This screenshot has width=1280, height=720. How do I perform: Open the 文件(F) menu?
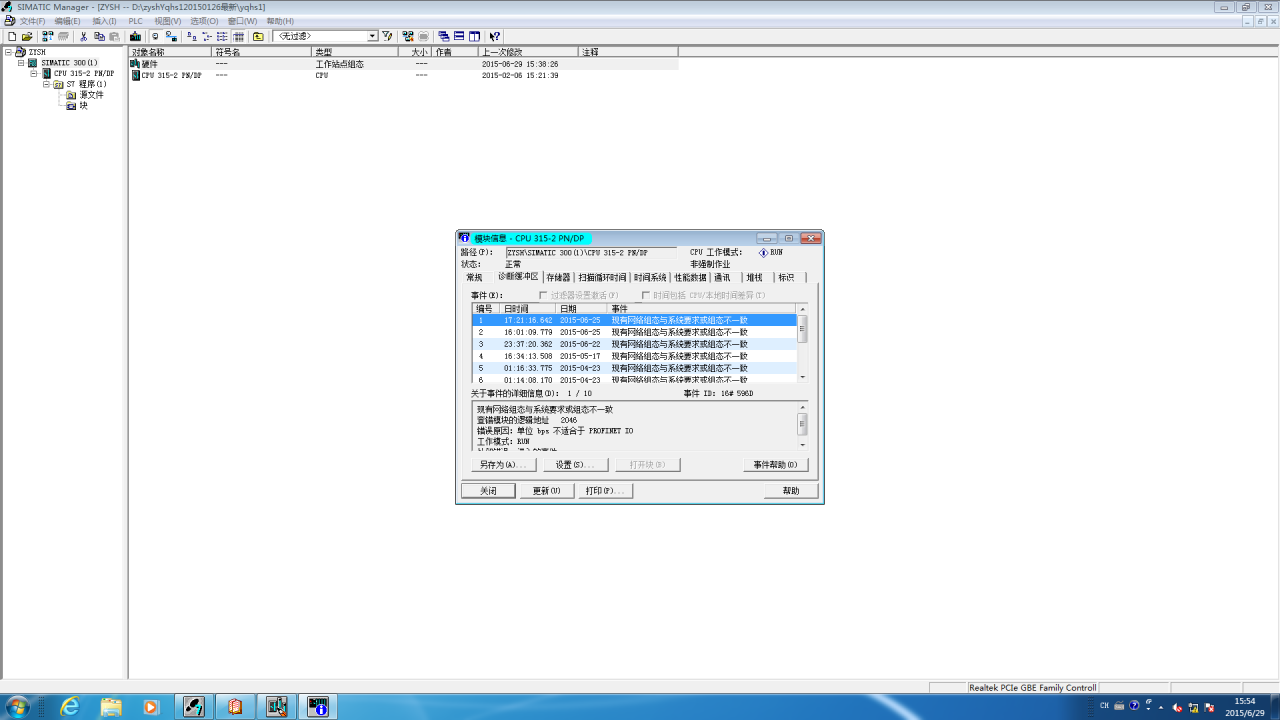point(33,21)
